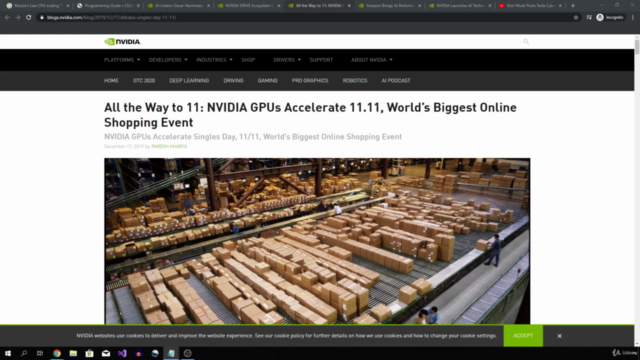Viewport: 640px width, 360px height.
Task: Open the Deep Learning blog category
Action: click(x=189, y=81)
